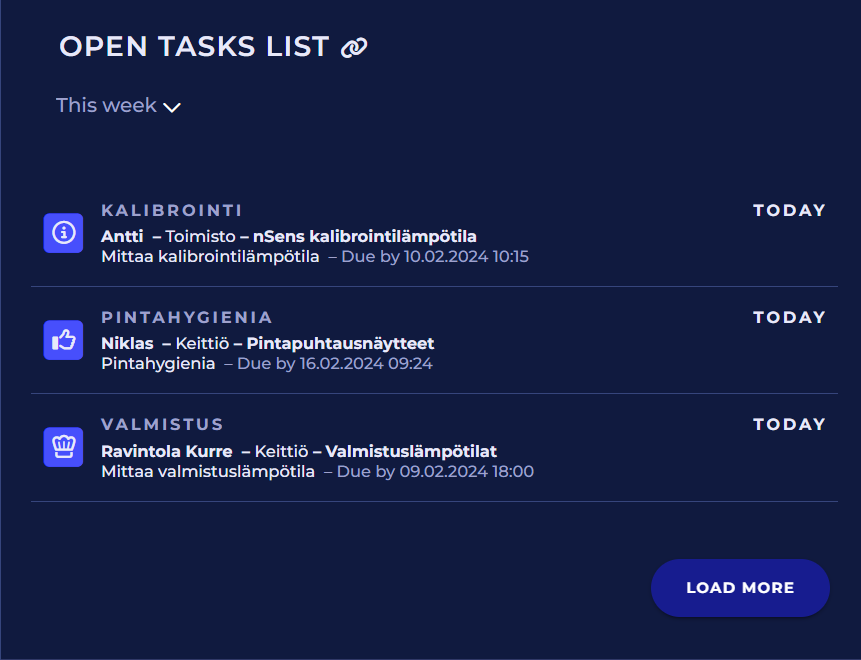Click the Pintahygienia thumbs-up icon

(63, 340)
